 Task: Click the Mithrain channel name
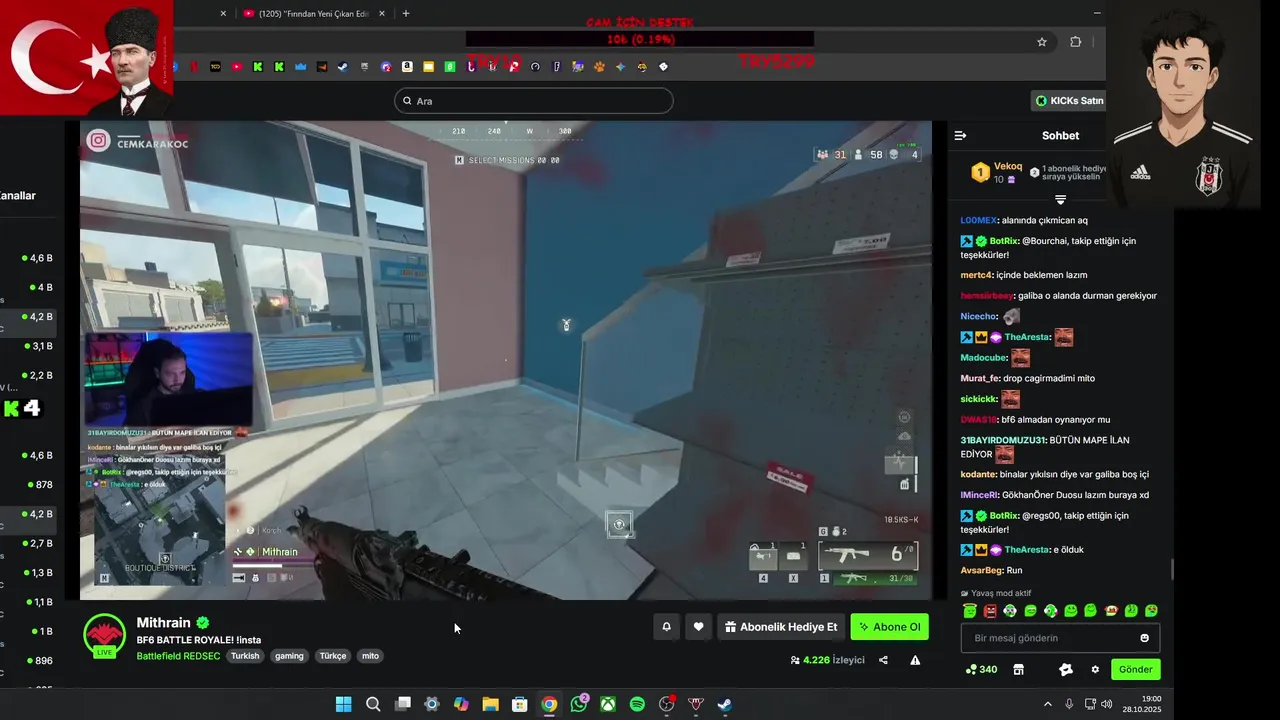pyautogui.click(x=163, y=623)
